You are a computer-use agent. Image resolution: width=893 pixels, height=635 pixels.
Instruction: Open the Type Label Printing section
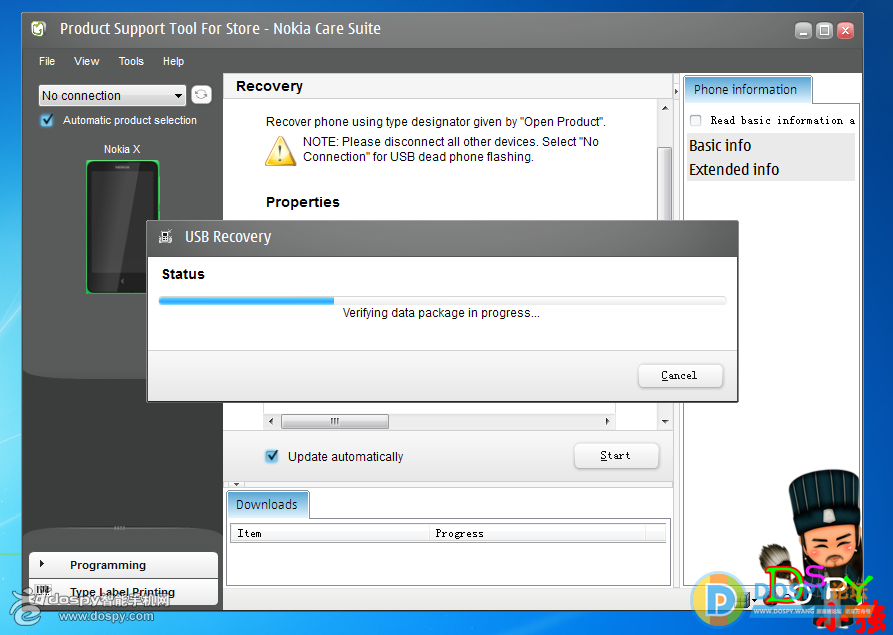pos(124,592)
